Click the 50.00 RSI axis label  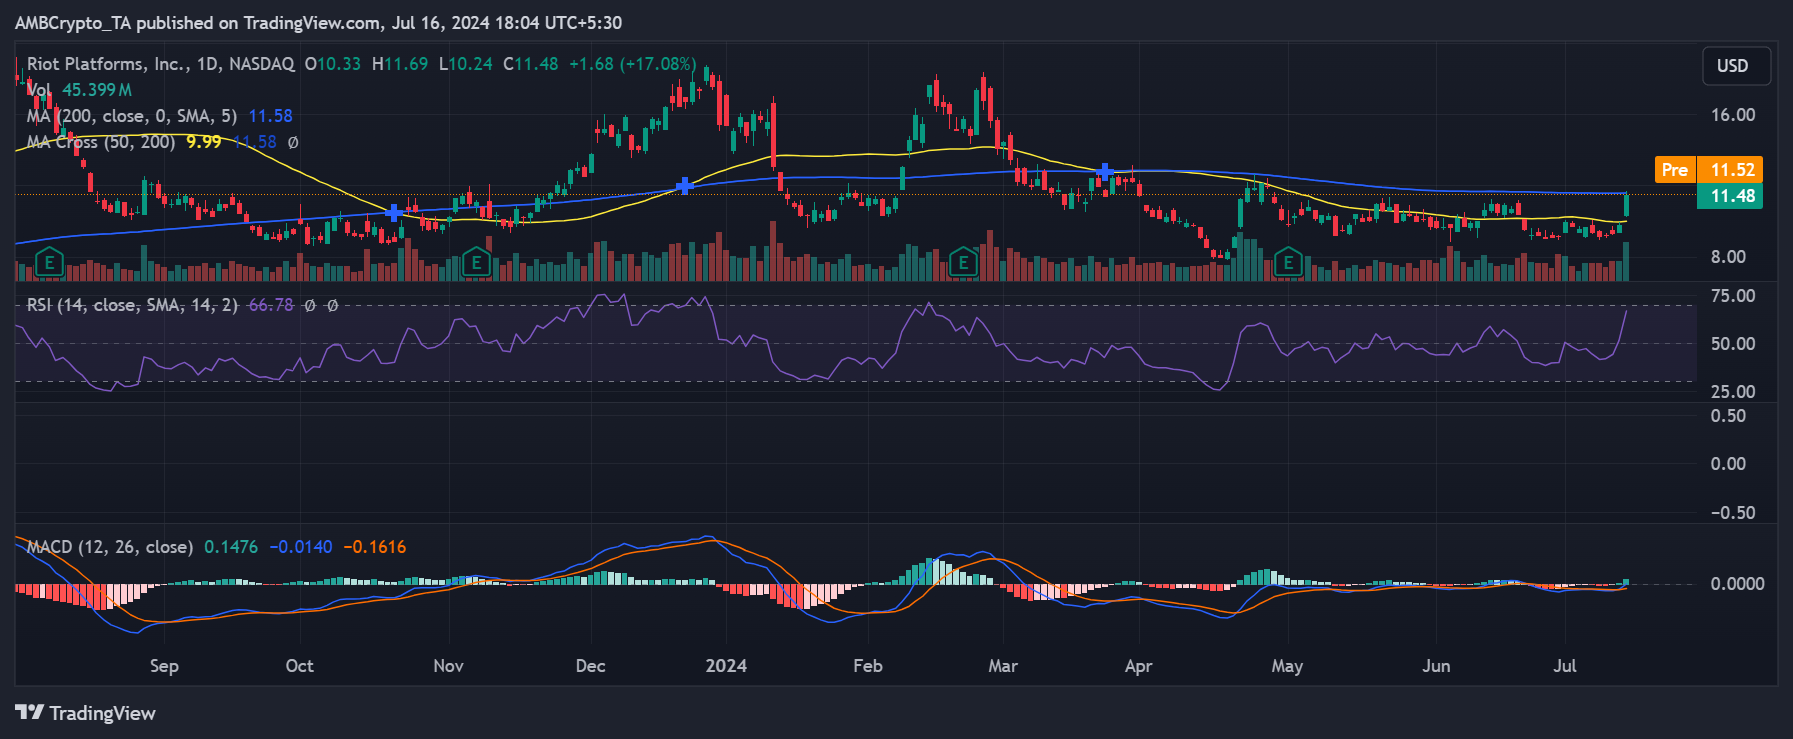(1733, 344)
